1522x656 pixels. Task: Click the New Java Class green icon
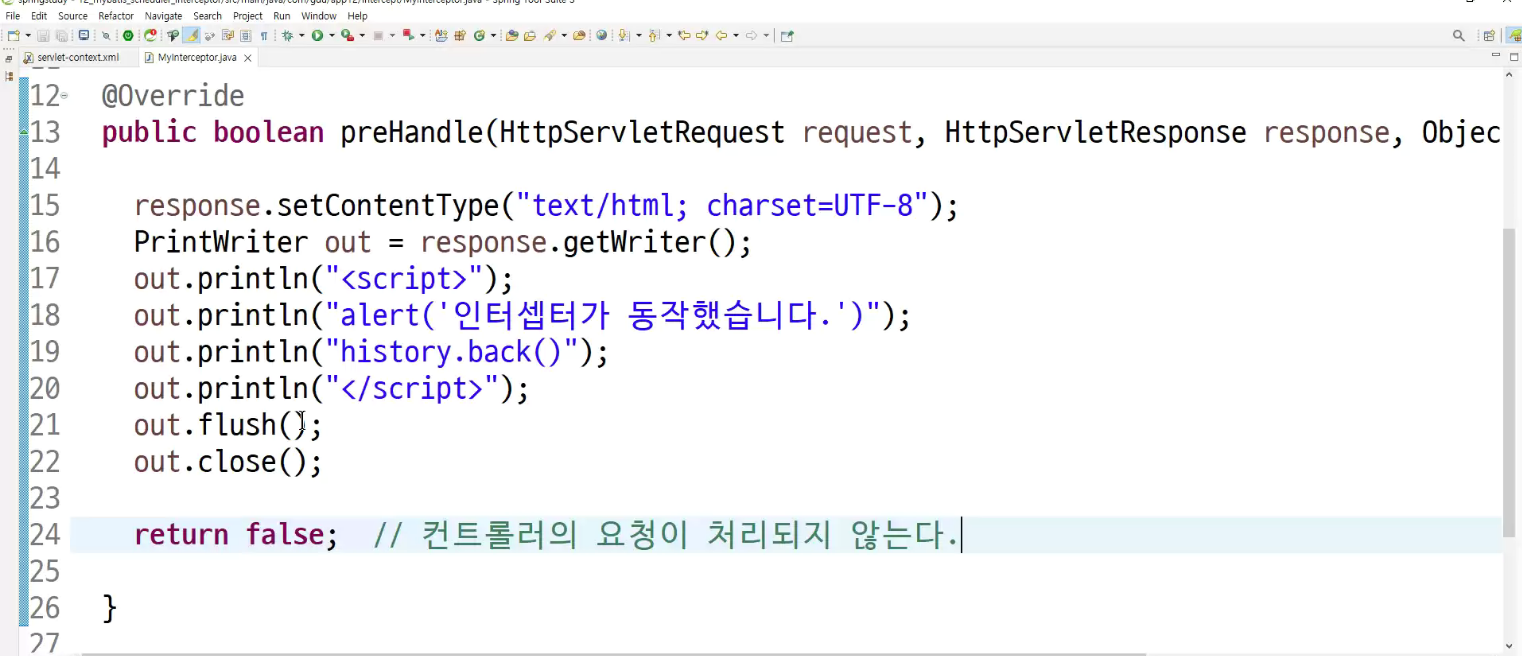[478, 35]
